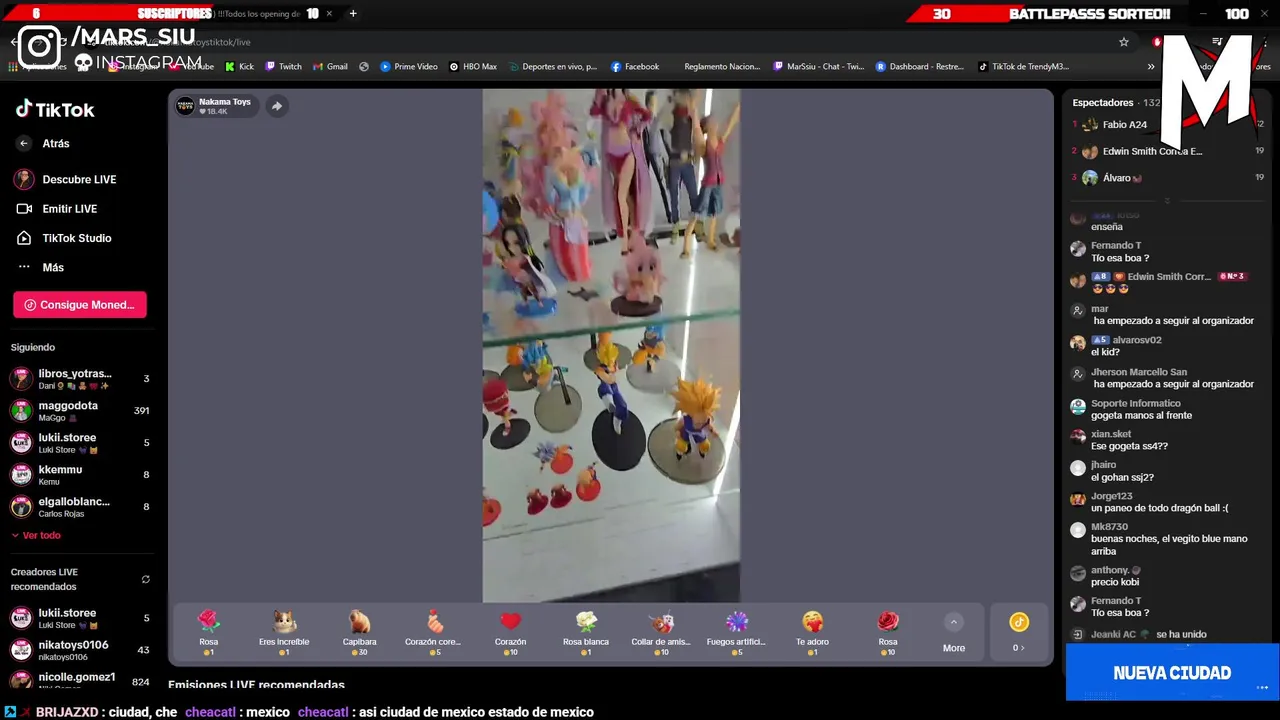Open Descubre LIVE in the sidebar
Screen dimensions: 1280x720
click(x=66, y=179)
